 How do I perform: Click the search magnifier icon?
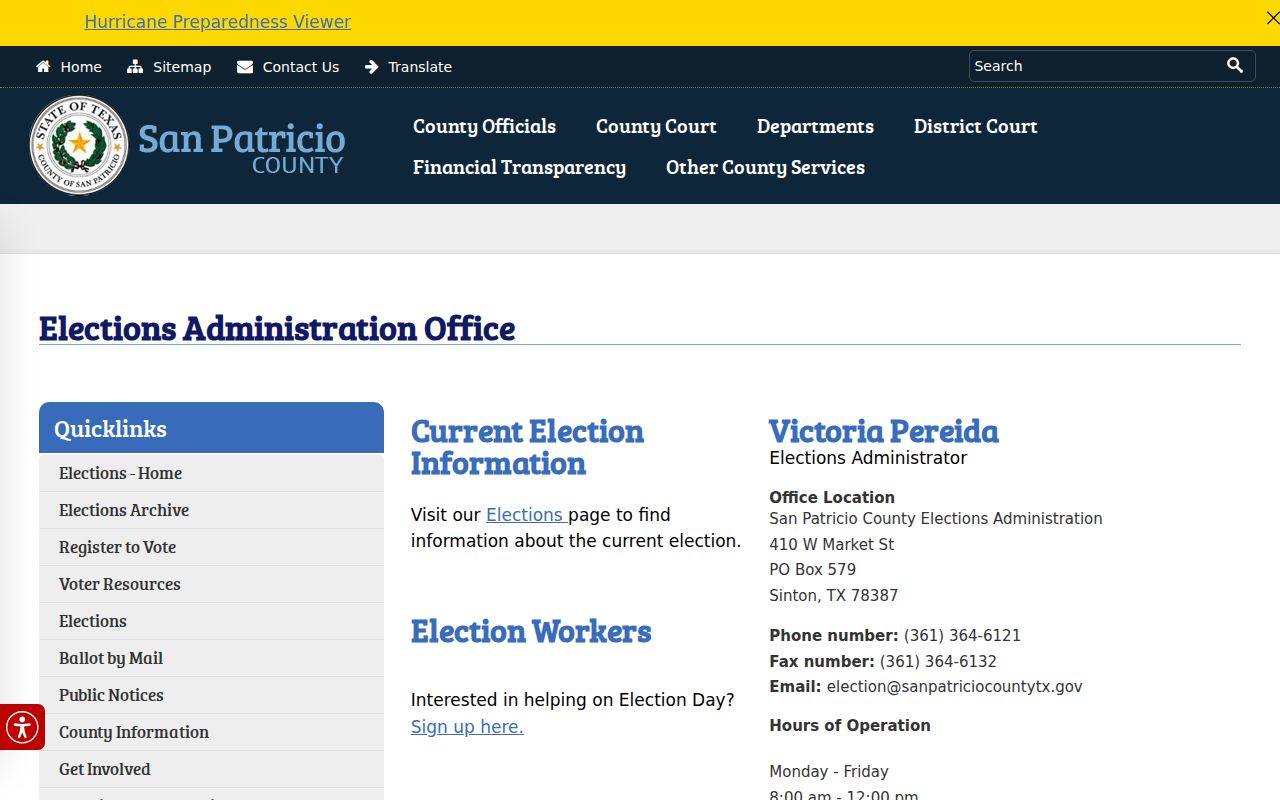1235,65
